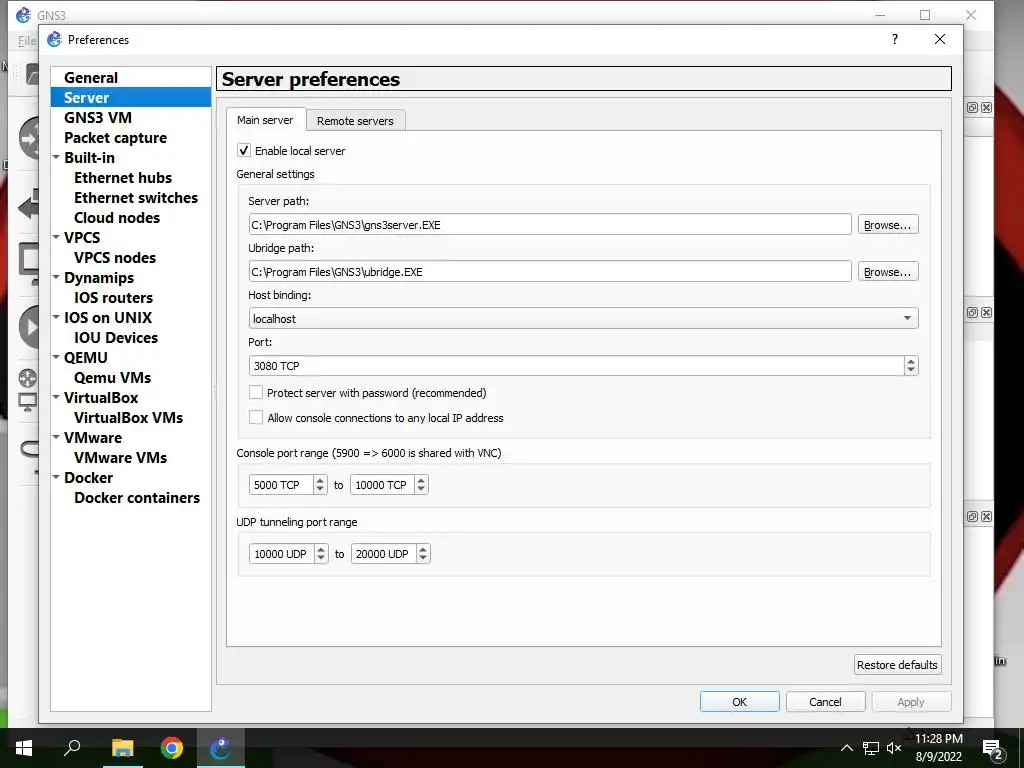Image resolution: width=1024 pixels, height=768 pixels.
Task: Collapse the VPCS tree group
Action: point(56,237)
